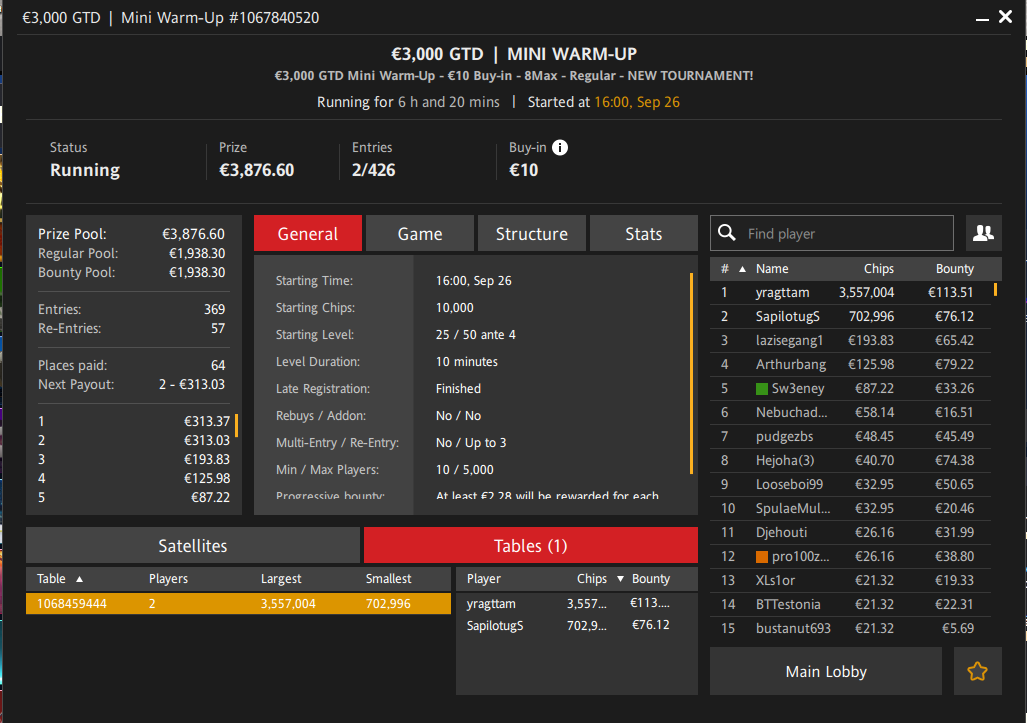Image resolution: width=1027 pixels, height=723 pixels.
Task: Sort tables by Largest column header
Action: coord(281,579)
